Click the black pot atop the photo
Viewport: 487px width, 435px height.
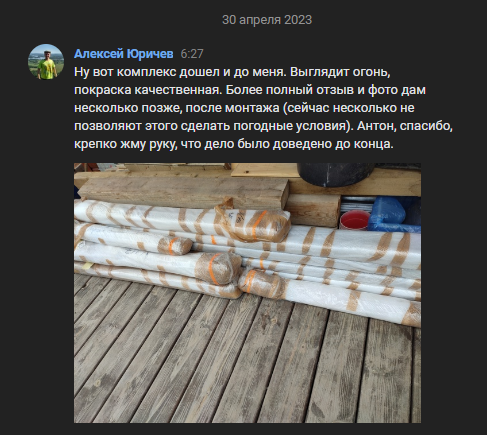[x=335, y=174]
